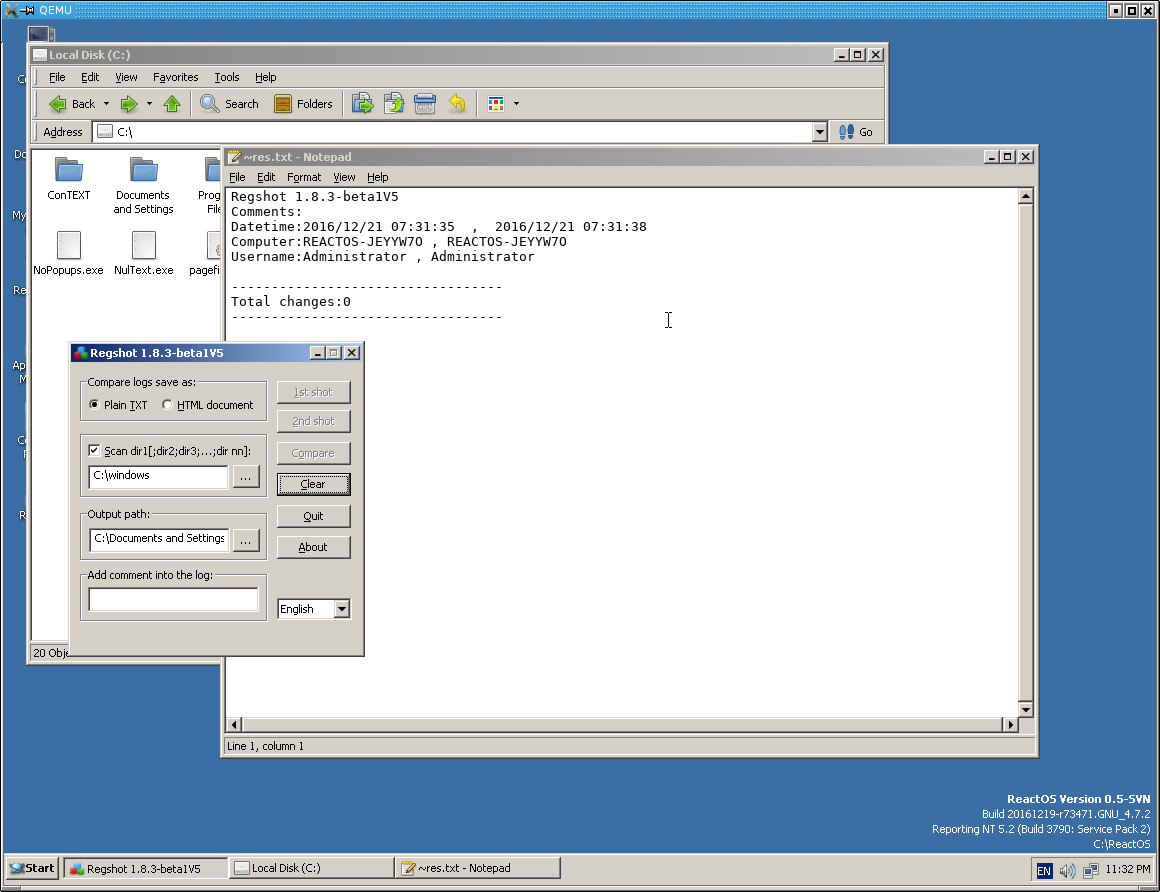Screen dimensions: 1160x892
Task: Switch to Local Disk (C:) taskbar button
Action: (311, 868)
